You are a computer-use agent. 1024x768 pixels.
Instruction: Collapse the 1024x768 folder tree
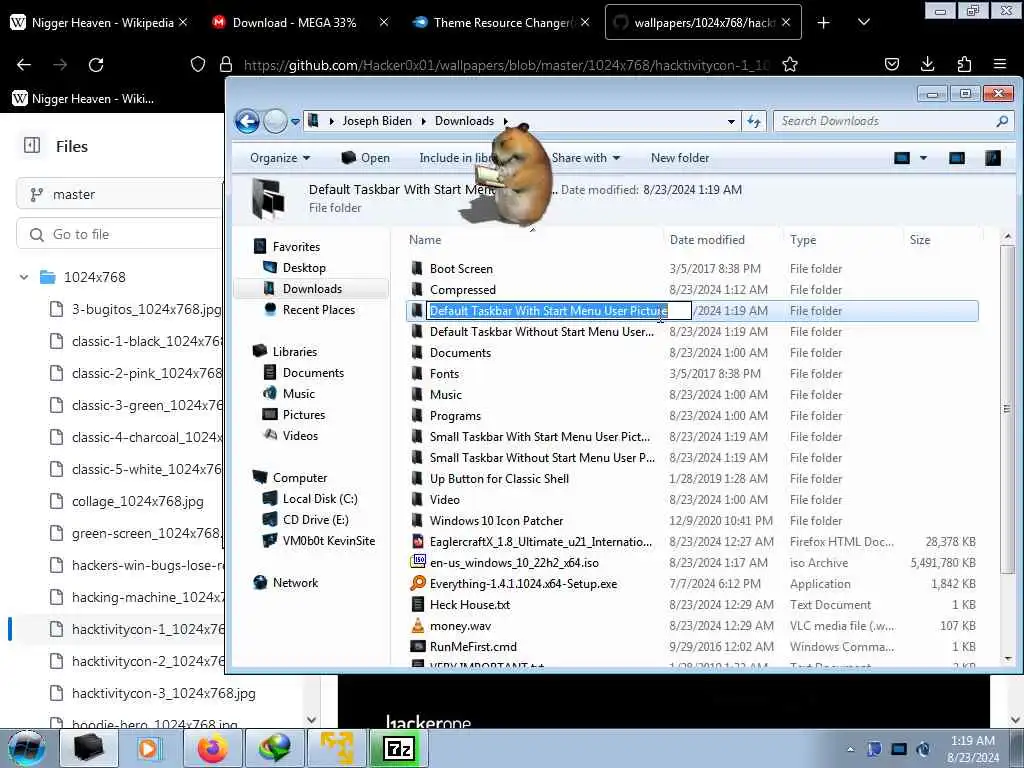click(24, 277)
